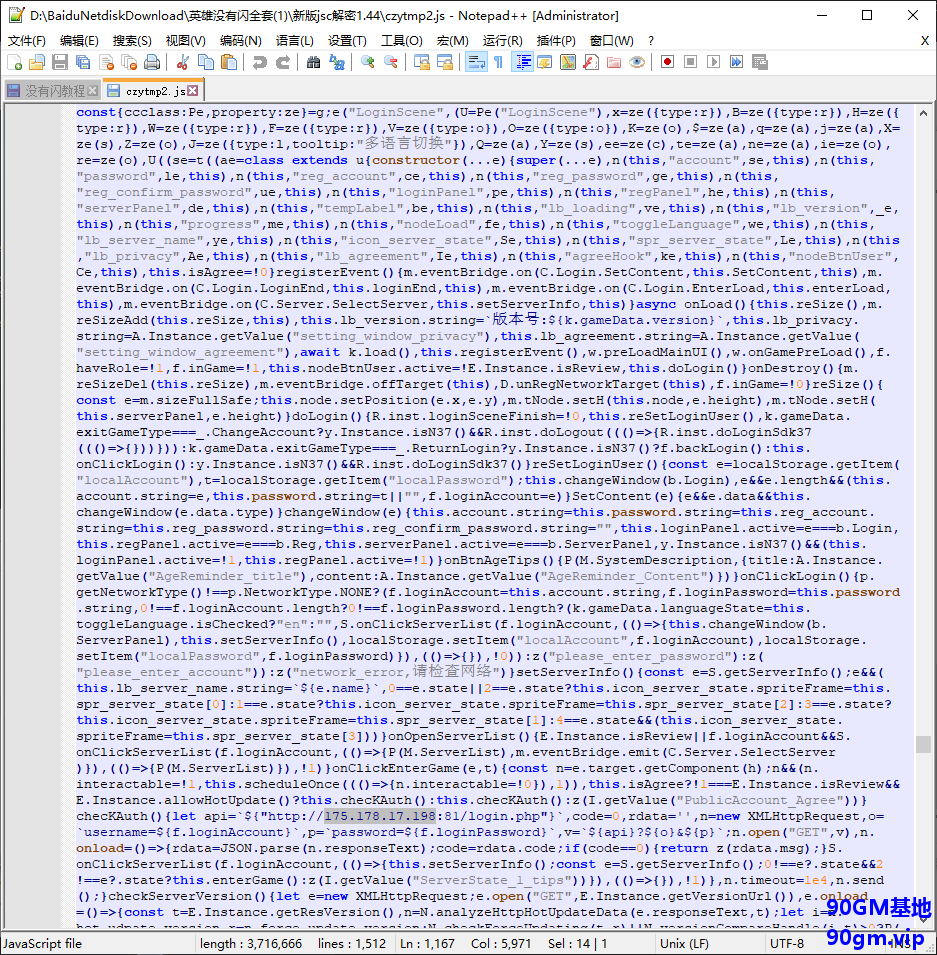Open the 搜索(S) menu
937x955 pixels.
[x=132, y=41]
